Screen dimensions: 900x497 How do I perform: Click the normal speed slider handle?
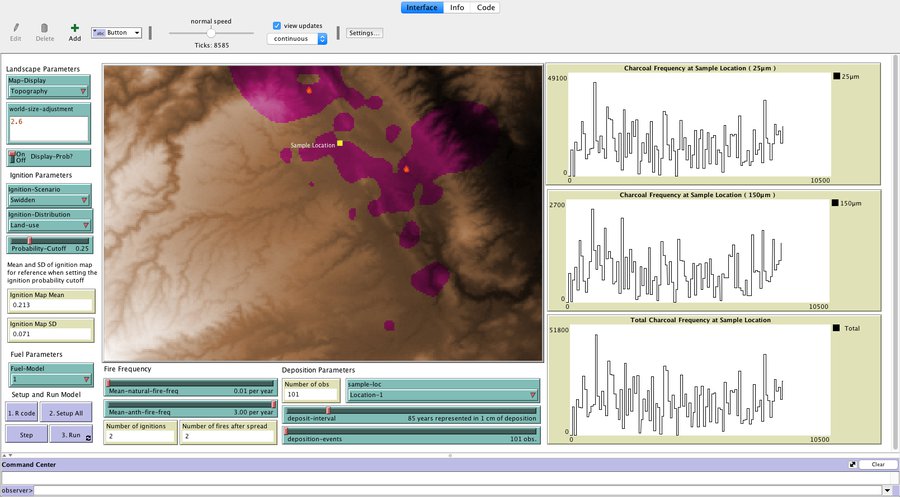click(211, 33)
